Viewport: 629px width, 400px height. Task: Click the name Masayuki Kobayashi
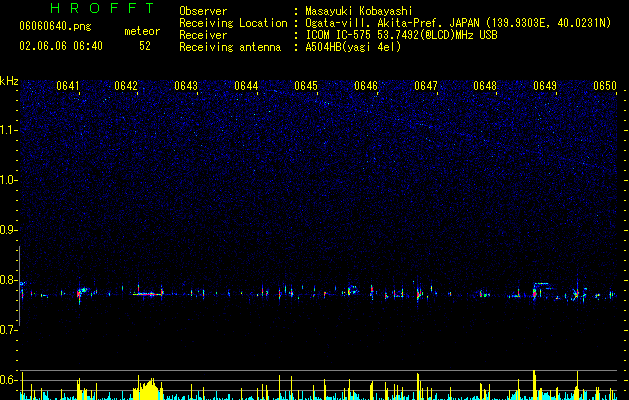click(359, 11)
